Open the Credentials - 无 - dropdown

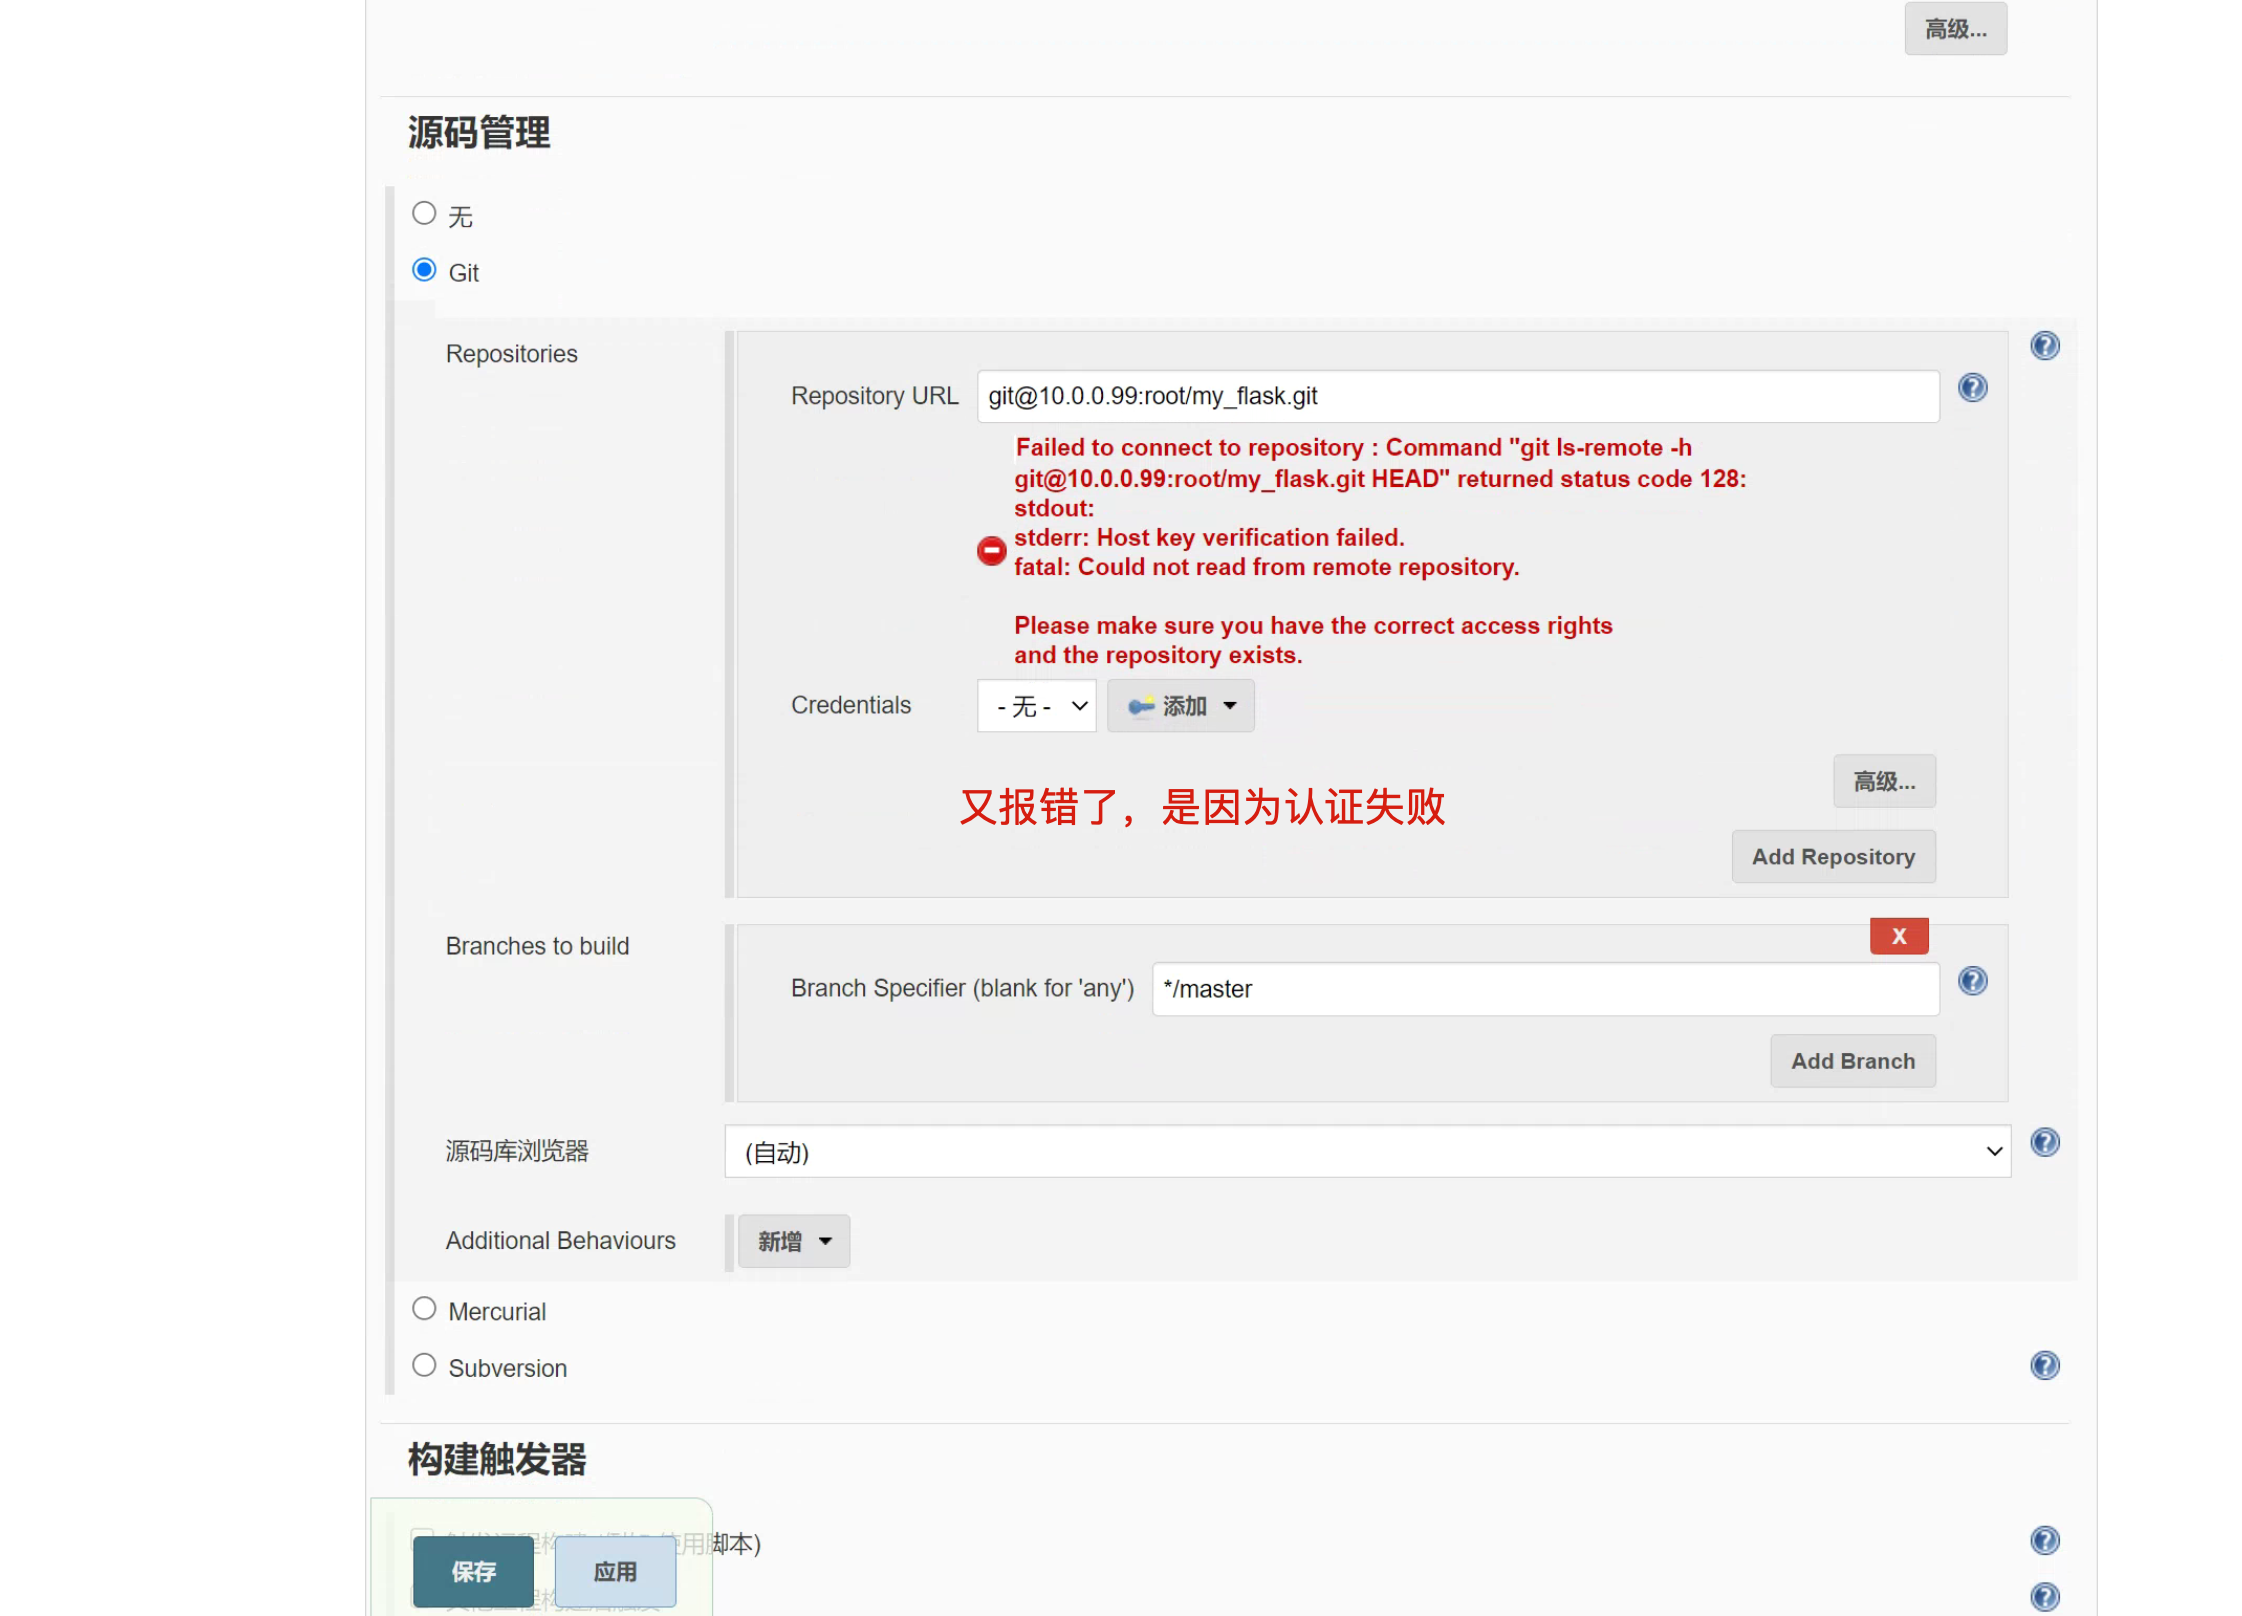coord(1036,706)
